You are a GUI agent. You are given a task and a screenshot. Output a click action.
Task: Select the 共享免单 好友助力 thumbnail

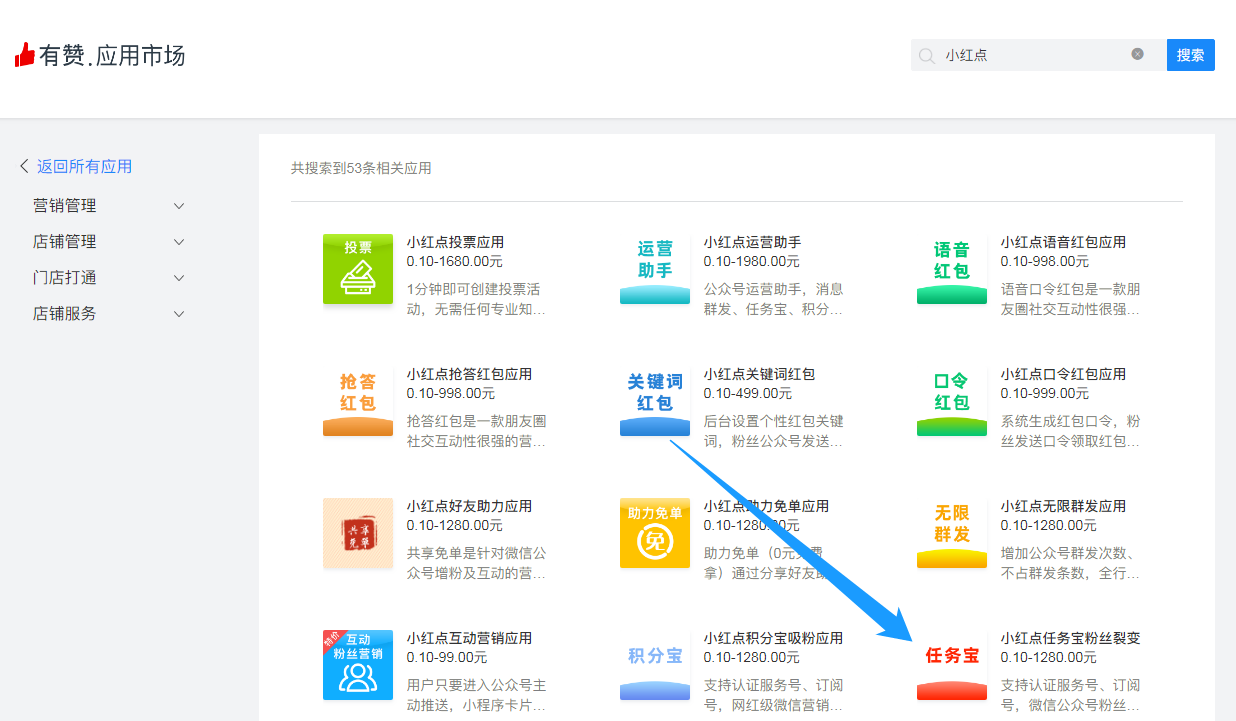tap(358, 533)
